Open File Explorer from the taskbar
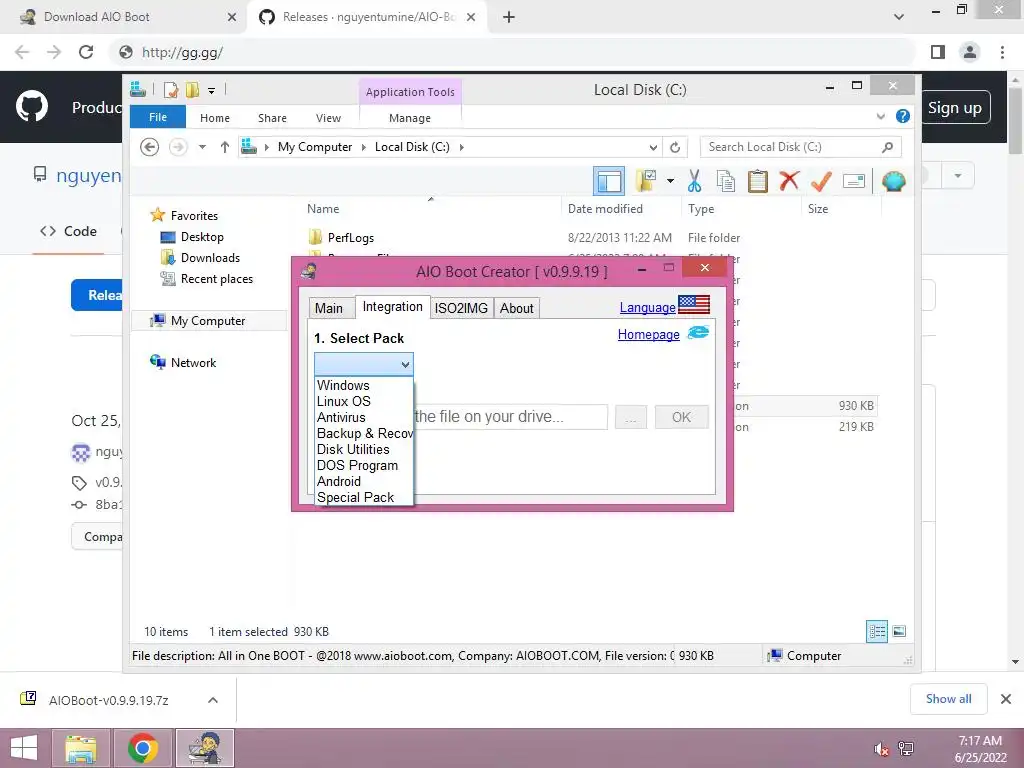The height and width of the screenshot is (768, 1024). [81, 748]
